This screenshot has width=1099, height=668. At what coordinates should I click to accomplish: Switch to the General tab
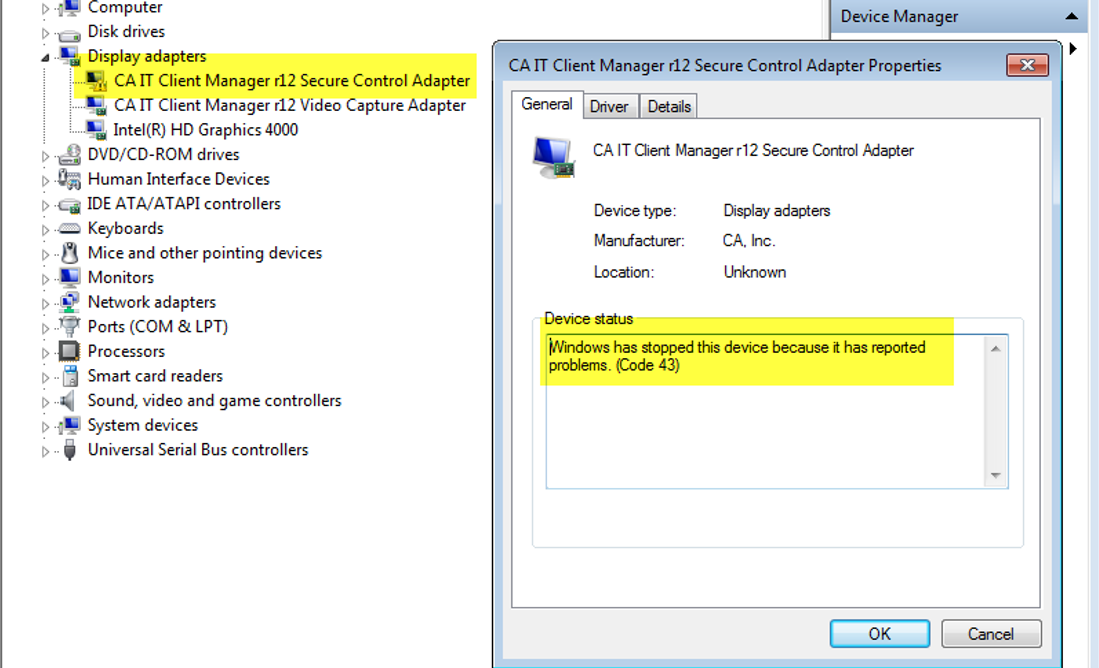click(x=547, y=104)
